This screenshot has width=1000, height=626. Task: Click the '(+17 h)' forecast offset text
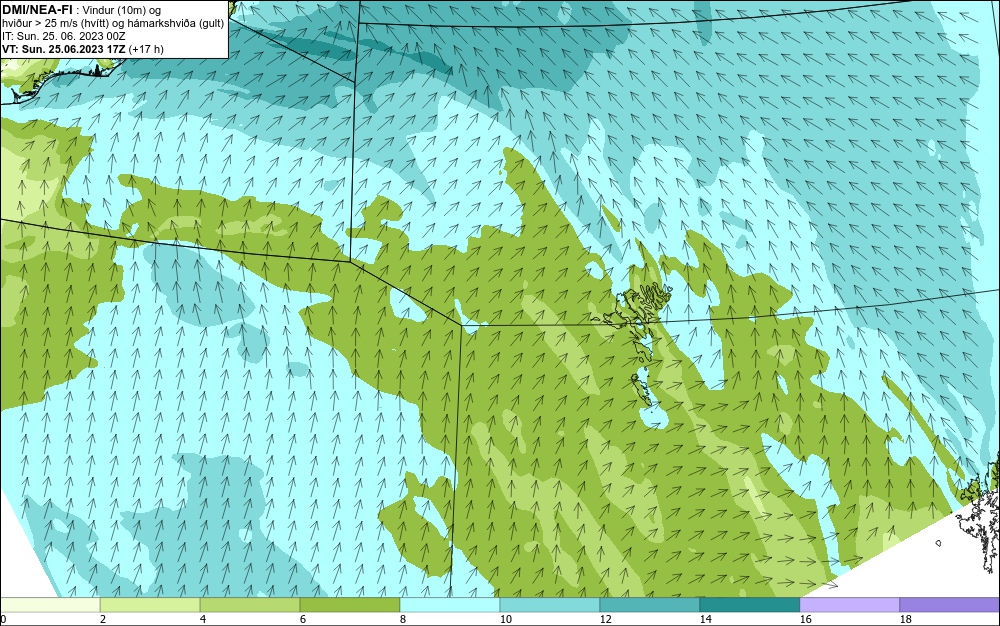[146, 49]
